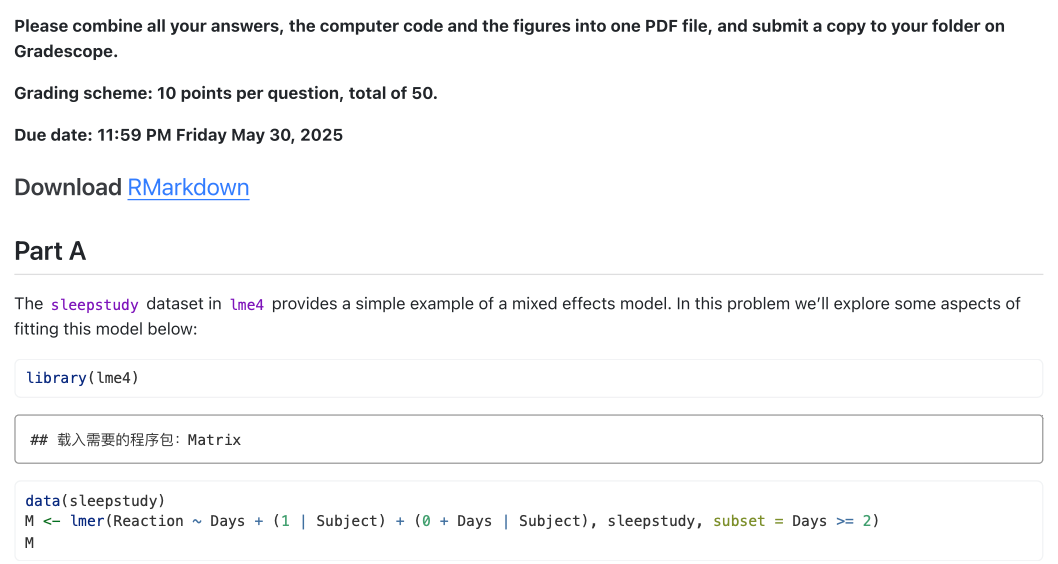The height and width of the screenshot is (564, 1058).
Task: Click the data(sleepstudy) code line
Action: (x=95, y=501)
